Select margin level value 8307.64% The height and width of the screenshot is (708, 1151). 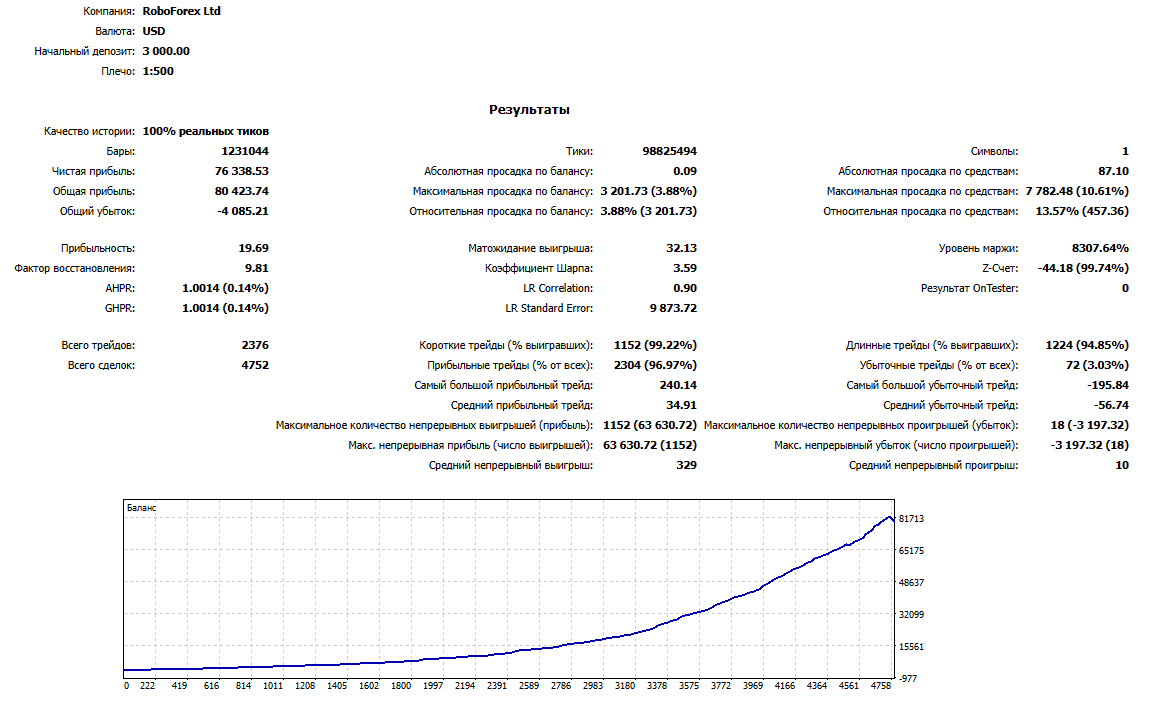1100,248
